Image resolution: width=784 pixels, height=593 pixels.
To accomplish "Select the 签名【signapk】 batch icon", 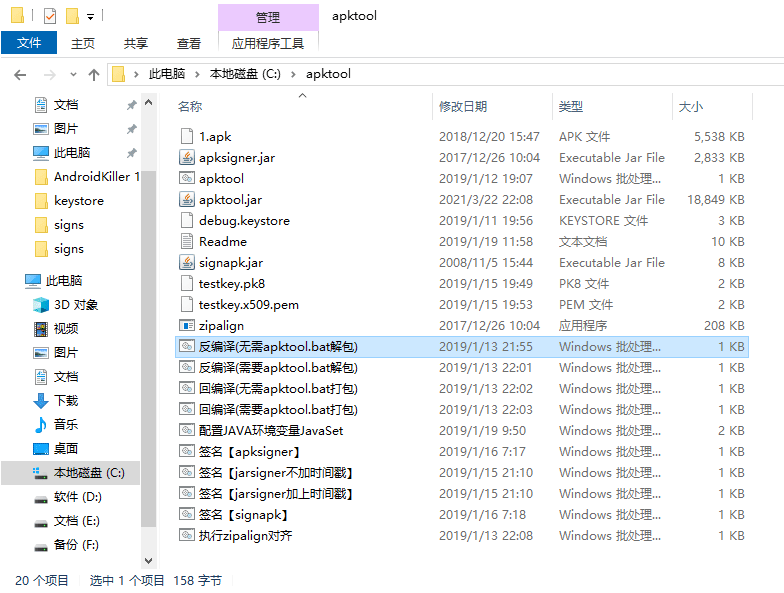I will (x=186, y=514).
